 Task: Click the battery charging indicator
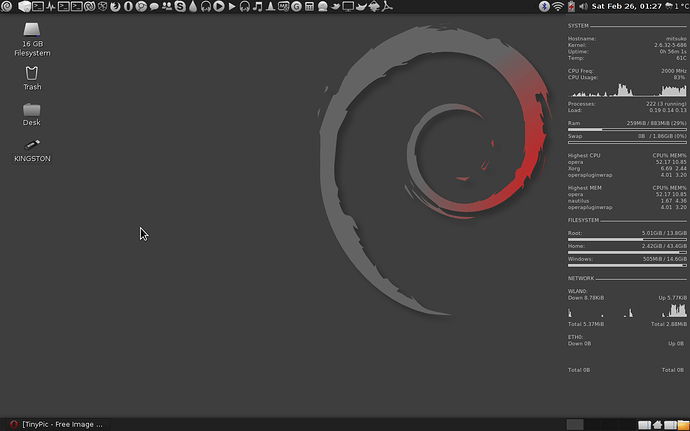[571, 6]
